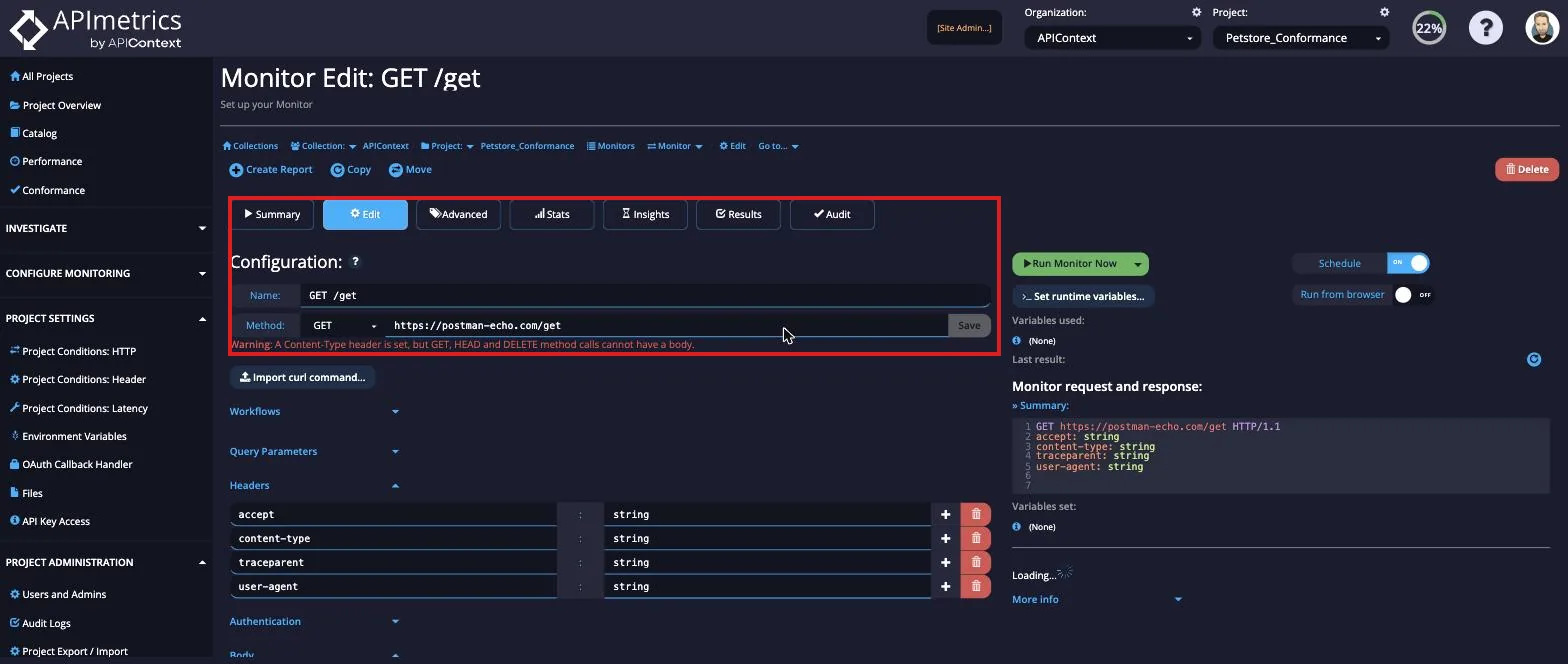This screenshot has height=664, width=1568.
Task: Add a header after the user-agent row
Action: coord(945,586)
